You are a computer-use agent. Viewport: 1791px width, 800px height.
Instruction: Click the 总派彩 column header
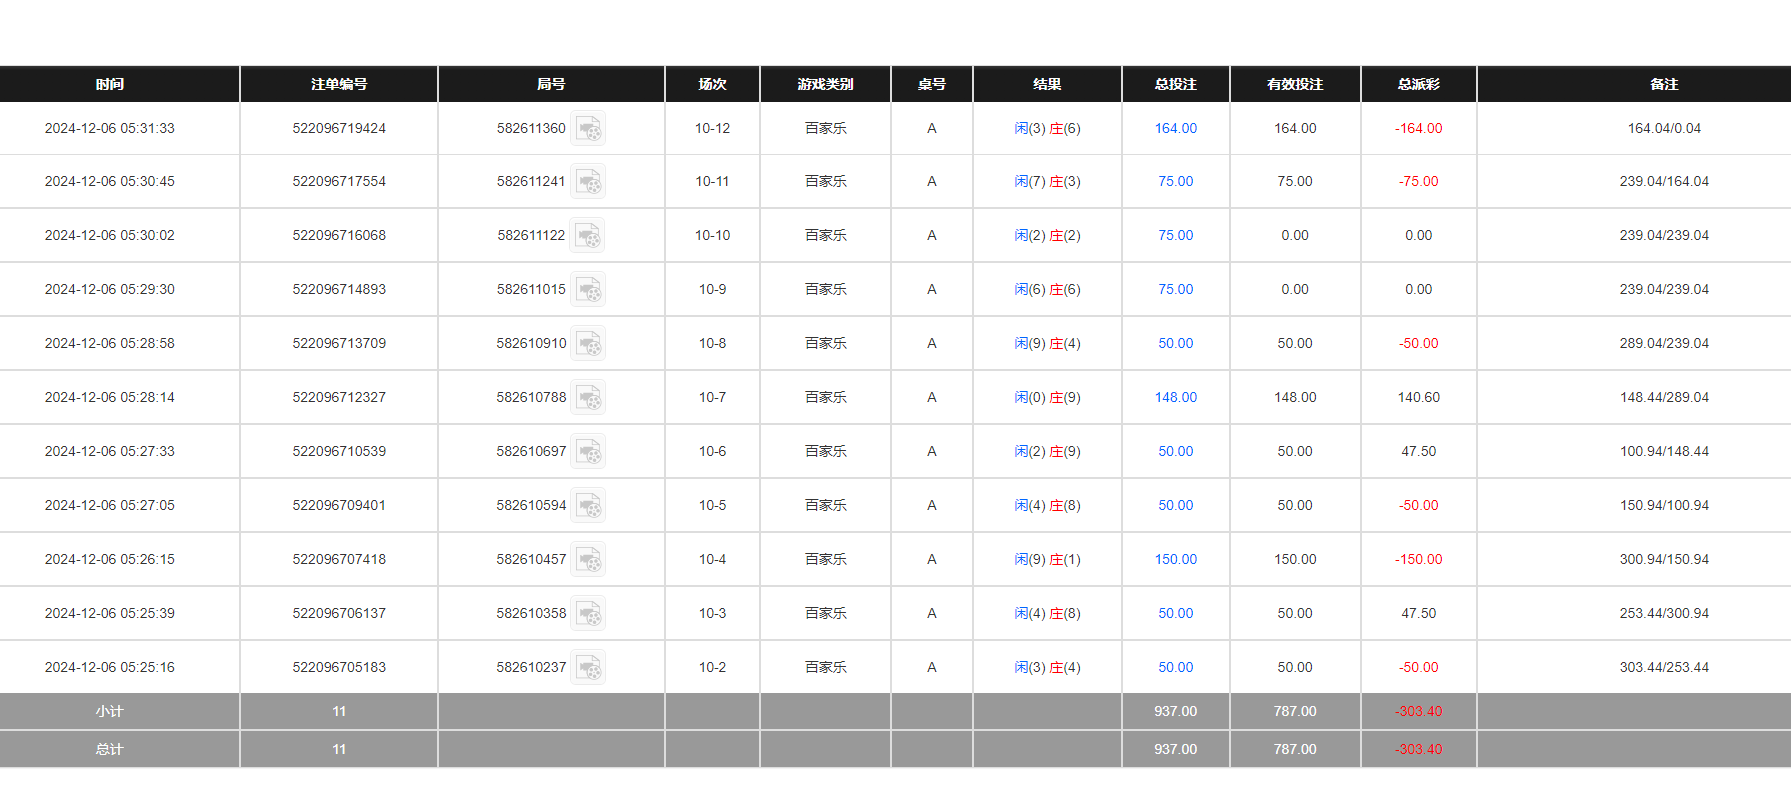(x=1418, y=85)
